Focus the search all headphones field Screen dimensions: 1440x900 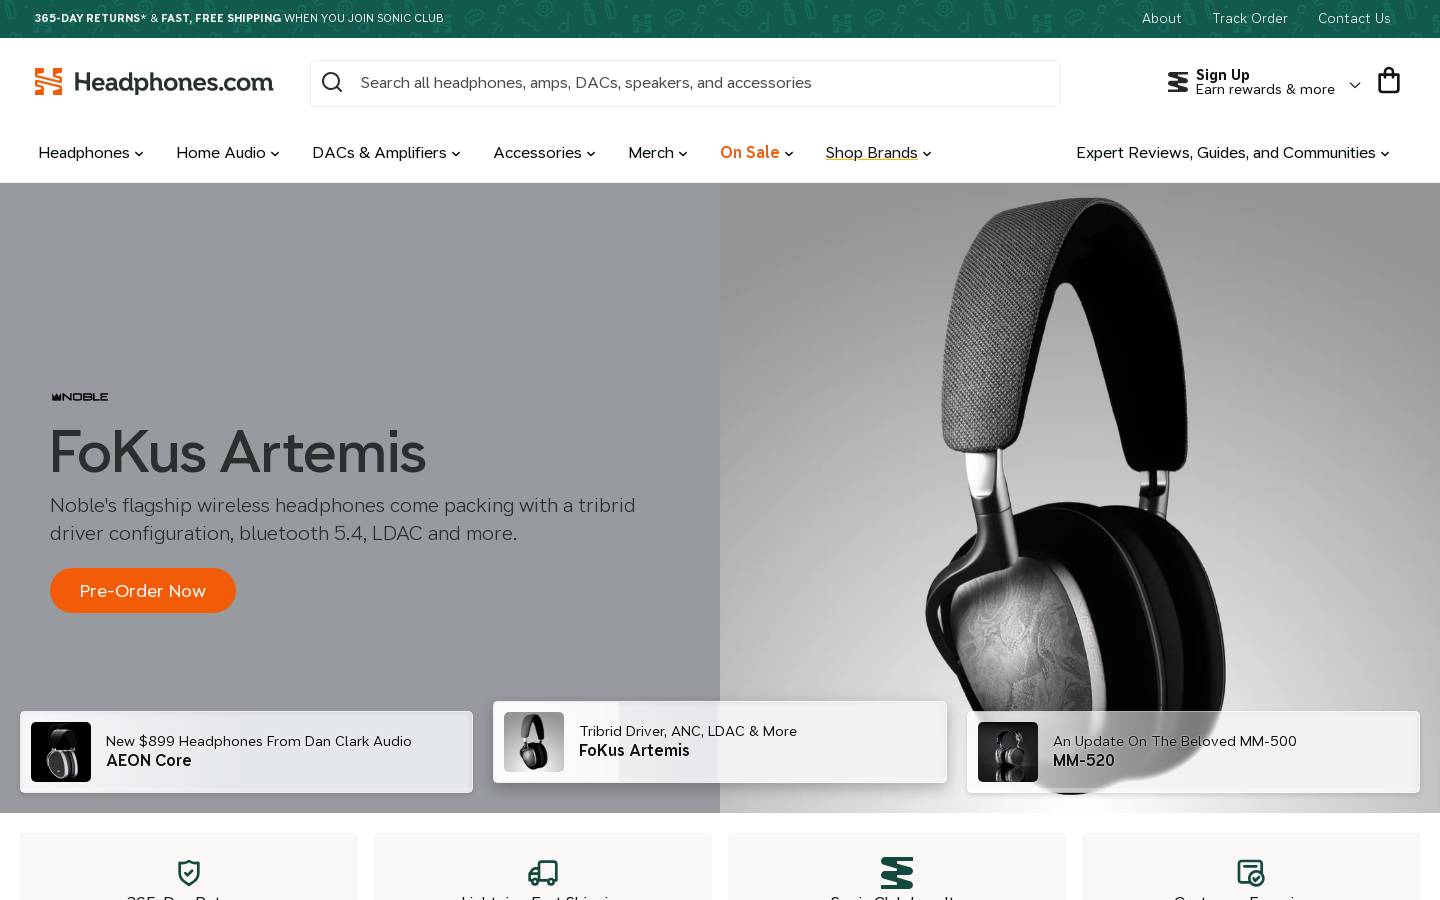tap(685, 83)
